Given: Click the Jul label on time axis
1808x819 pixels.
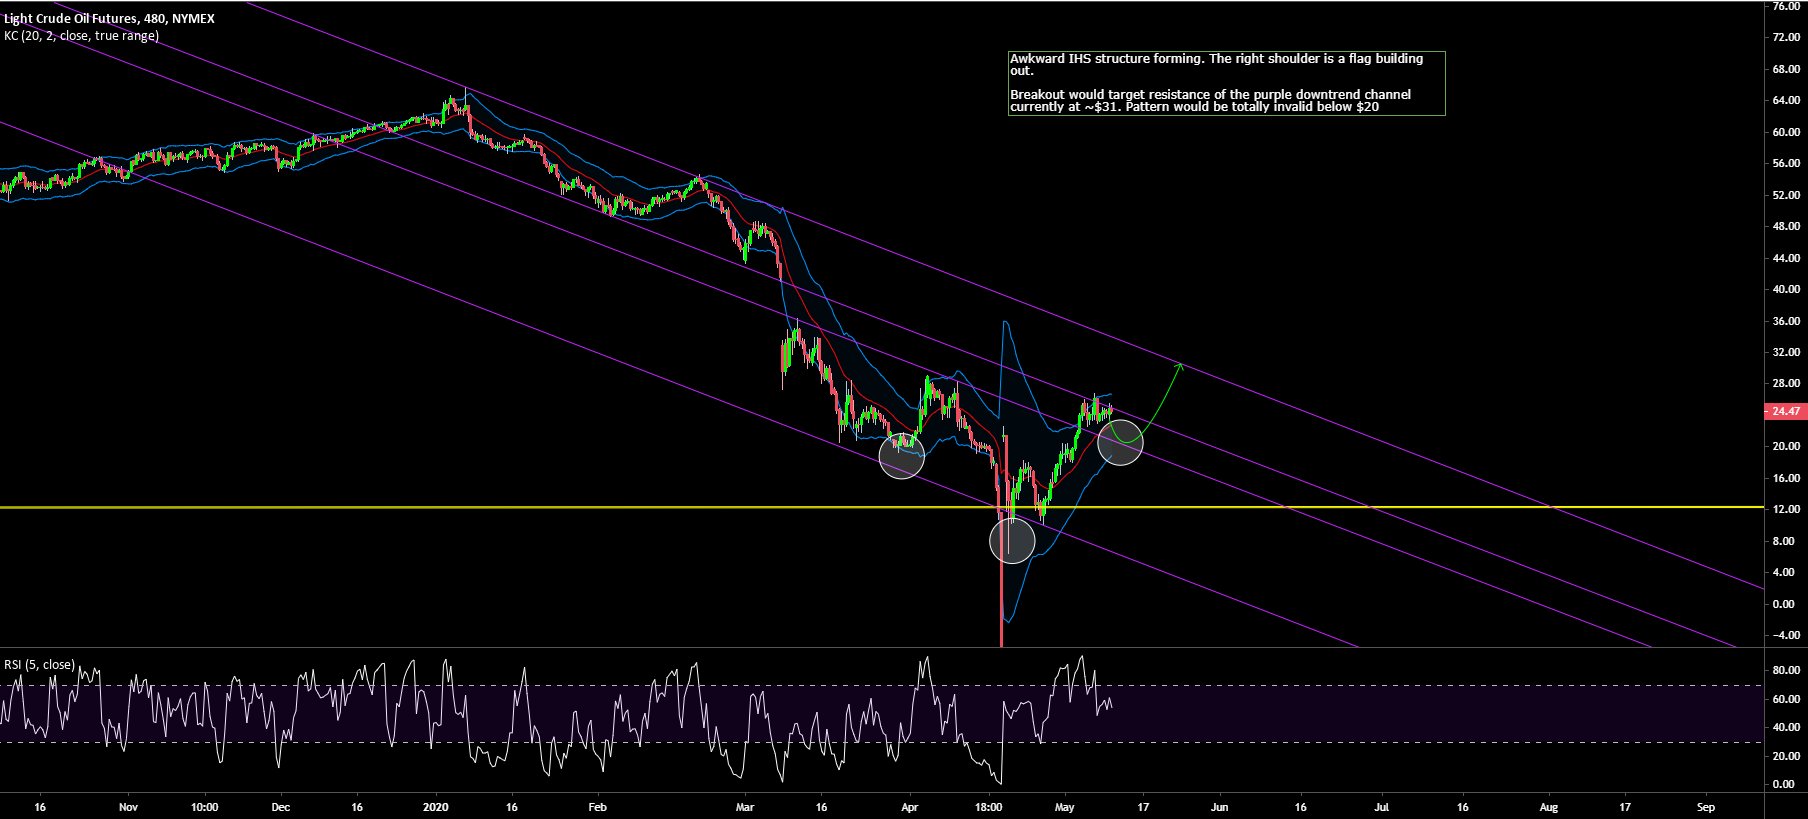Looking at the screenshot, I should coord(1381,806).
